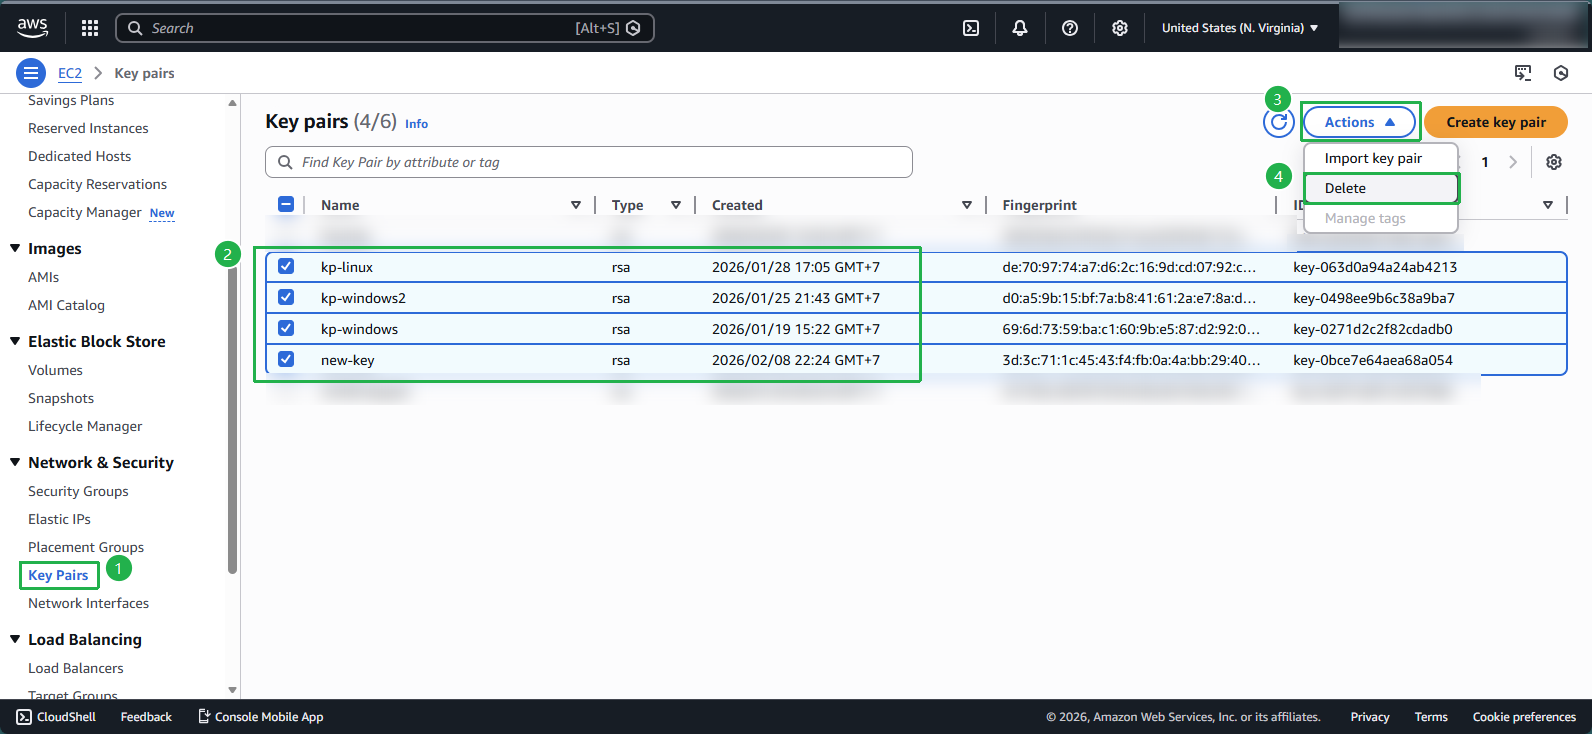Choose Import key pair from Actions menu
The width and height of the screenshot is (1592, 734).
(1373, 158)
